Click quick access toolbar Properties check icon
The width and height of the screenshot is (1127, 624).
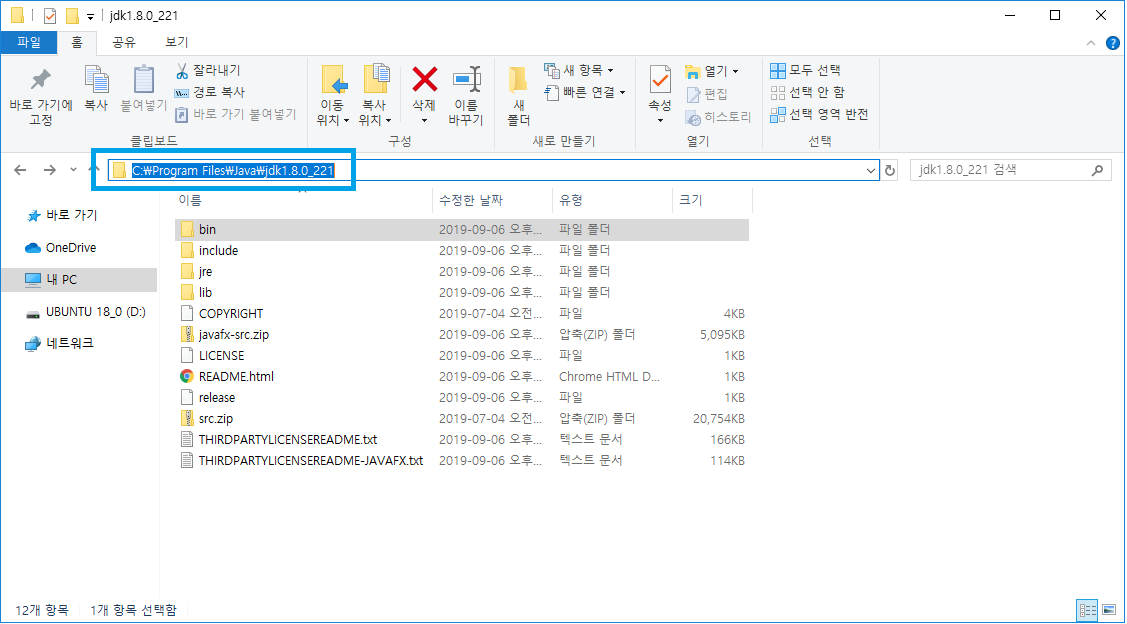coord(50,15)
